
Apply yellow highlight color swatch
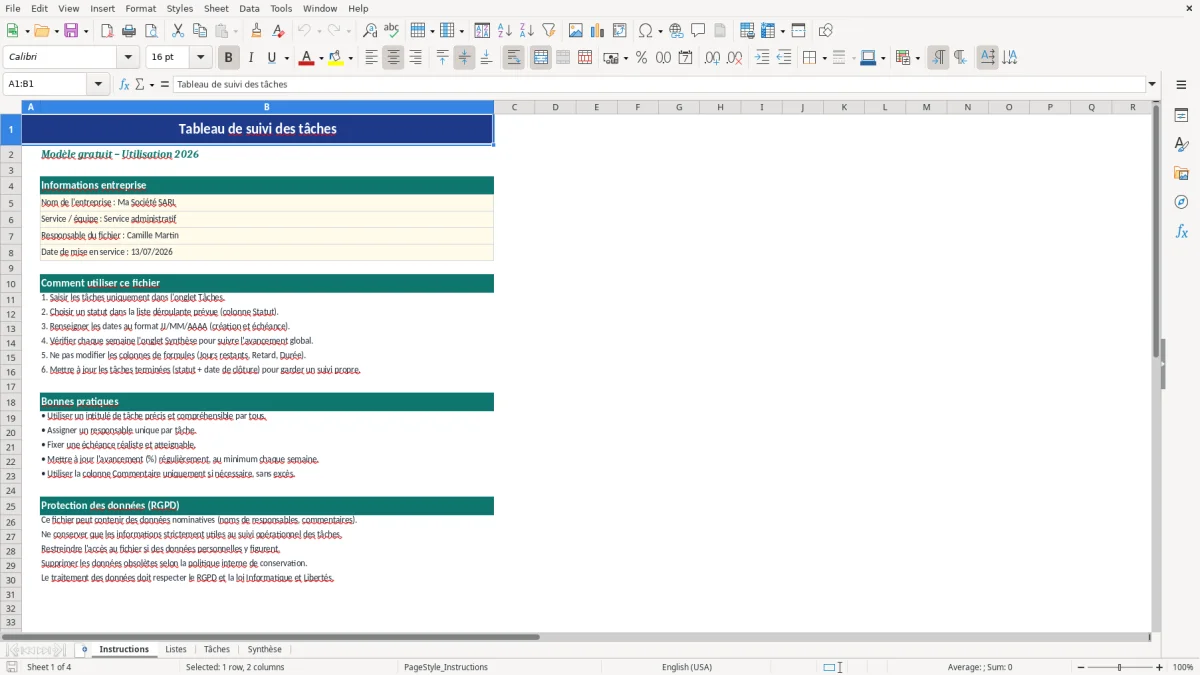coord(335,58)
